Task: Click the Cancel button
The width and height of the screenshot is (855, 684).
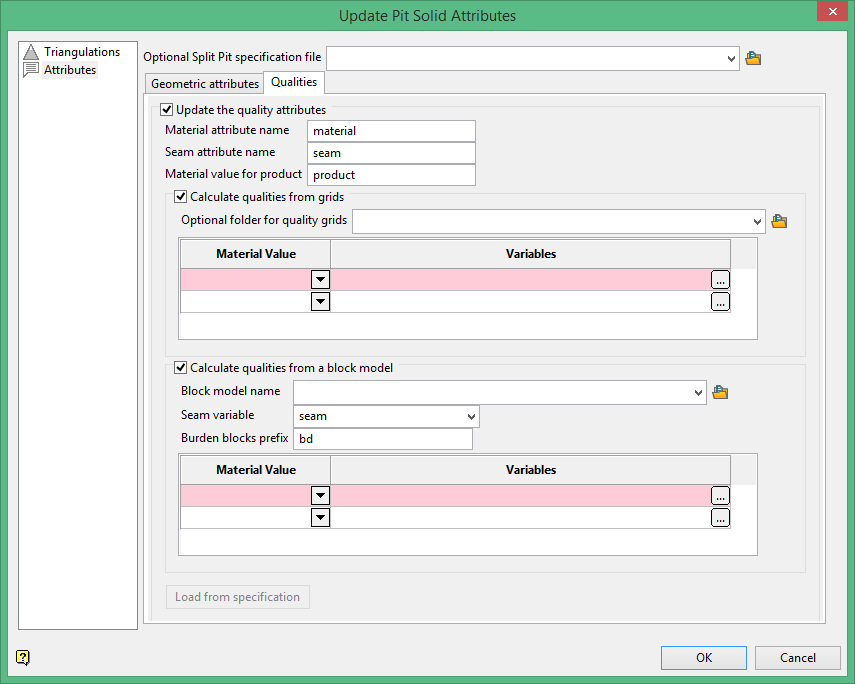Action: tap(797, 657)
